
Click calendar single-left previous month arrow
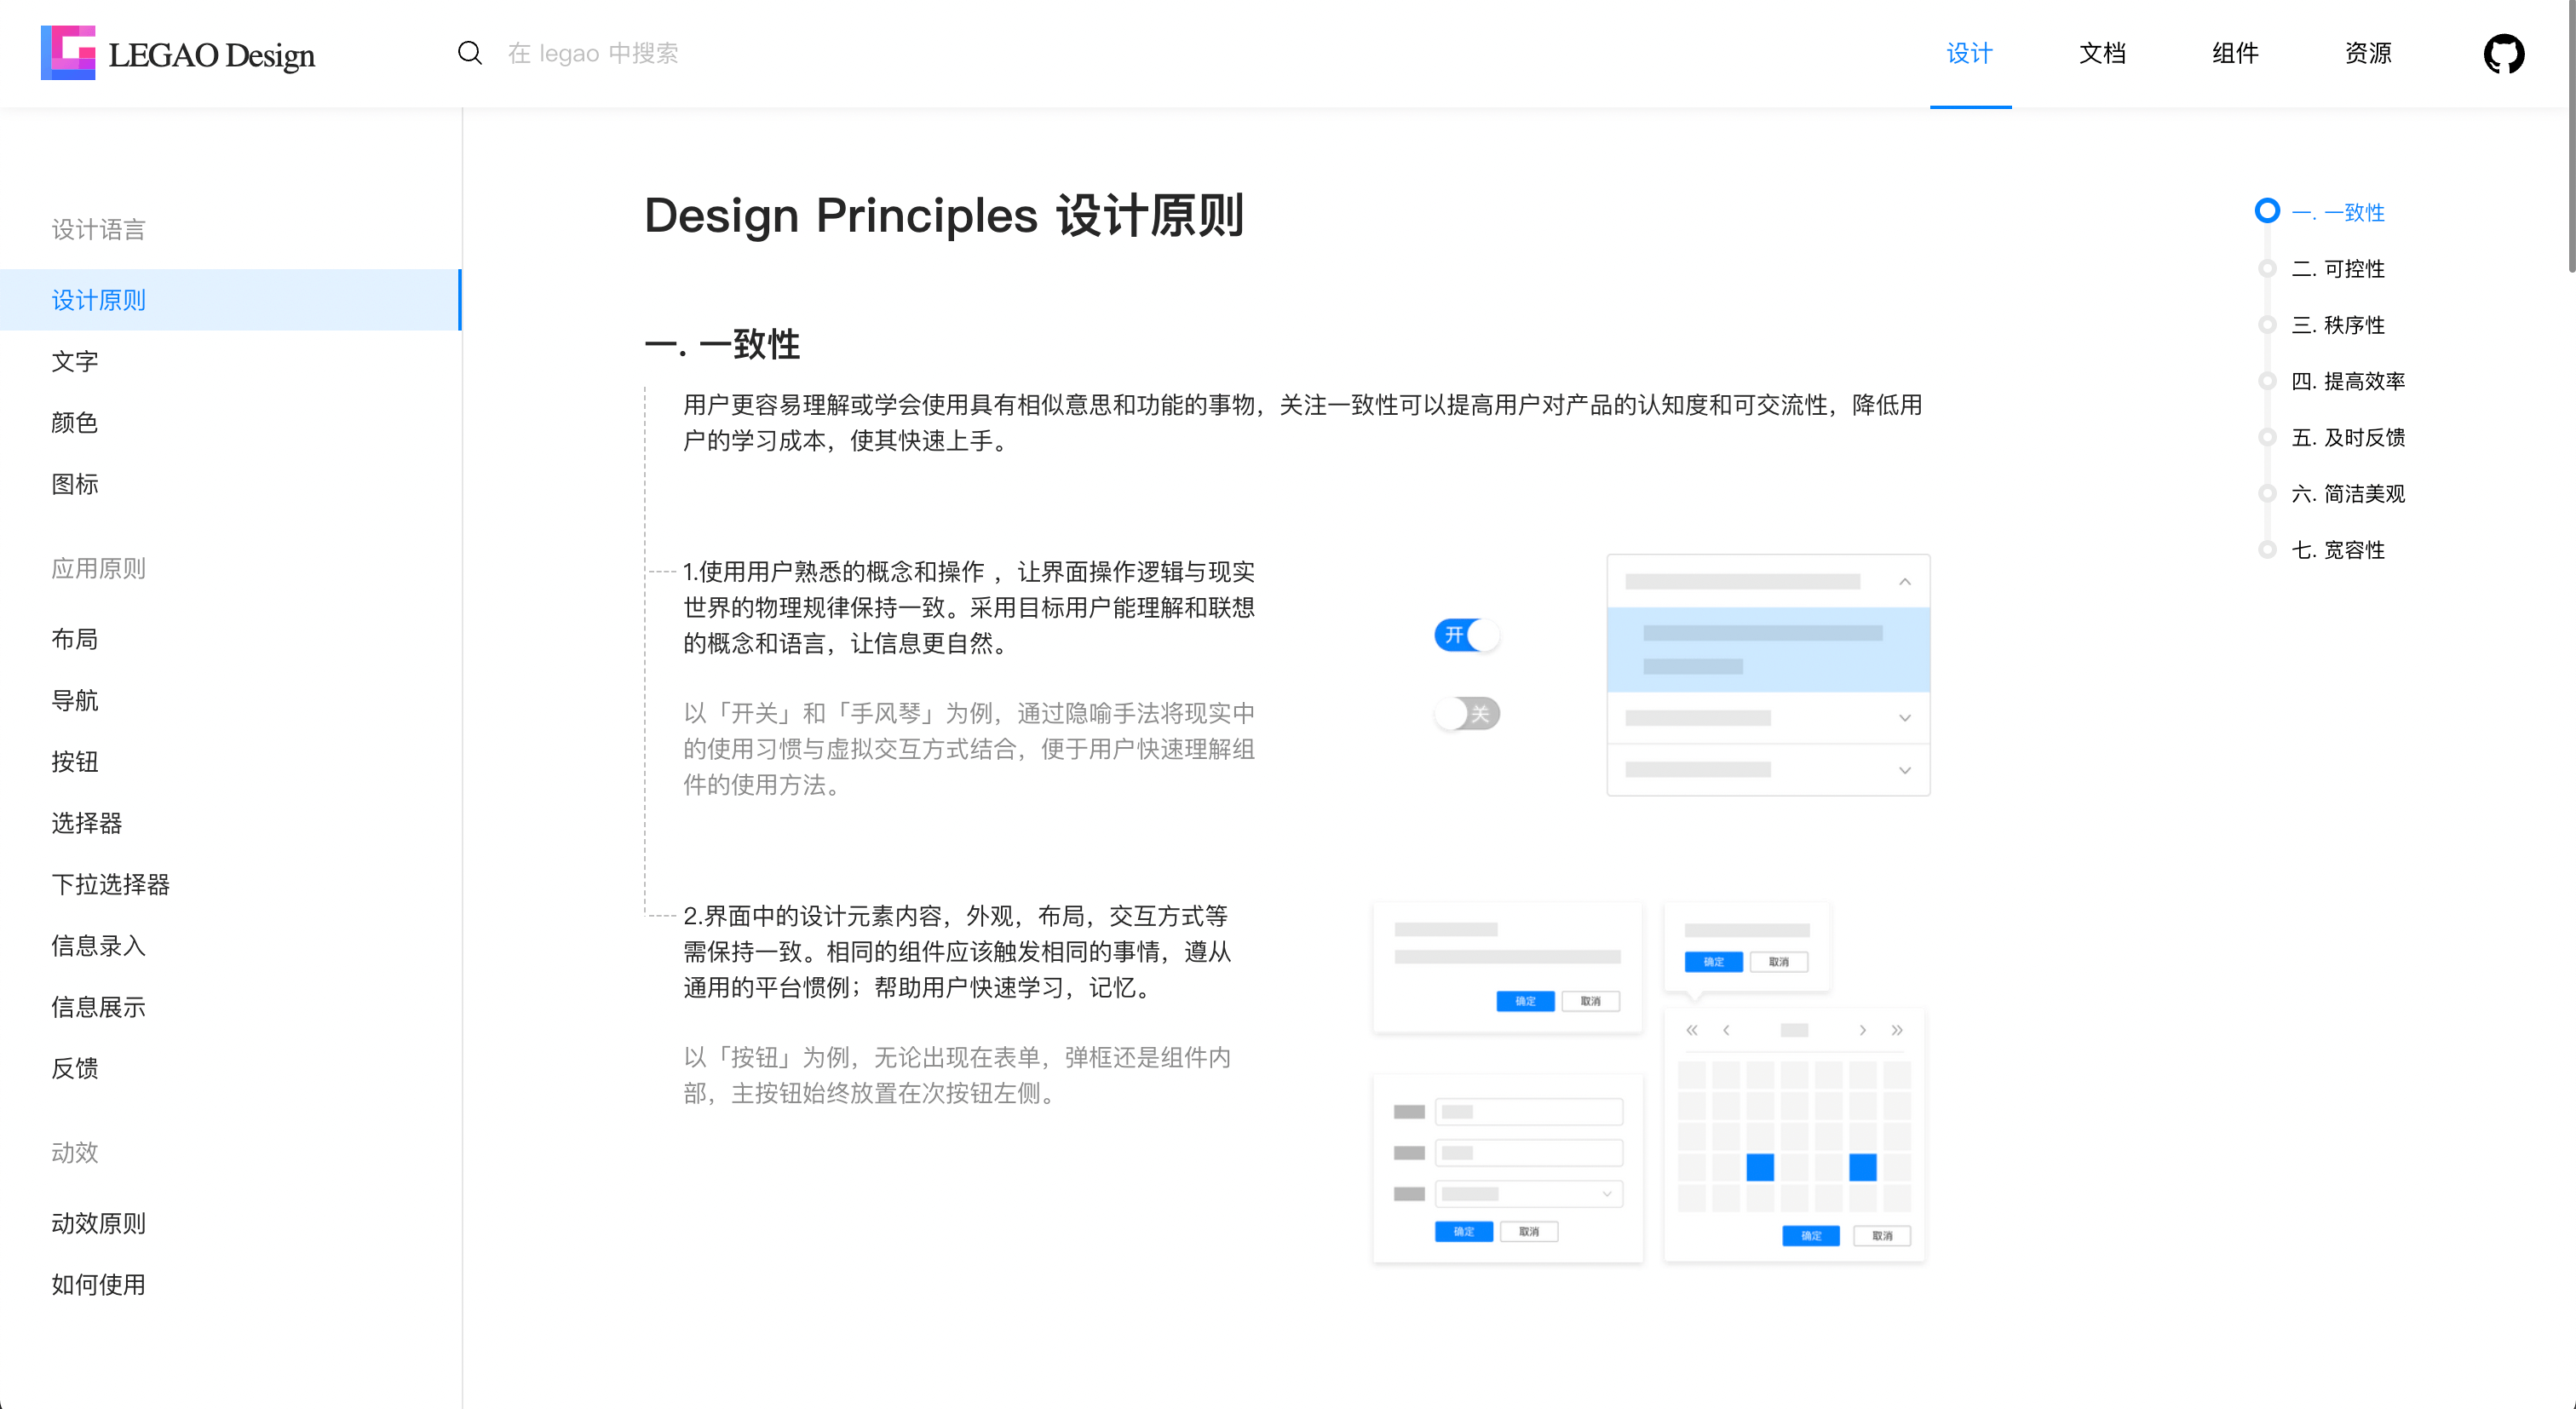(1726, 1030)
